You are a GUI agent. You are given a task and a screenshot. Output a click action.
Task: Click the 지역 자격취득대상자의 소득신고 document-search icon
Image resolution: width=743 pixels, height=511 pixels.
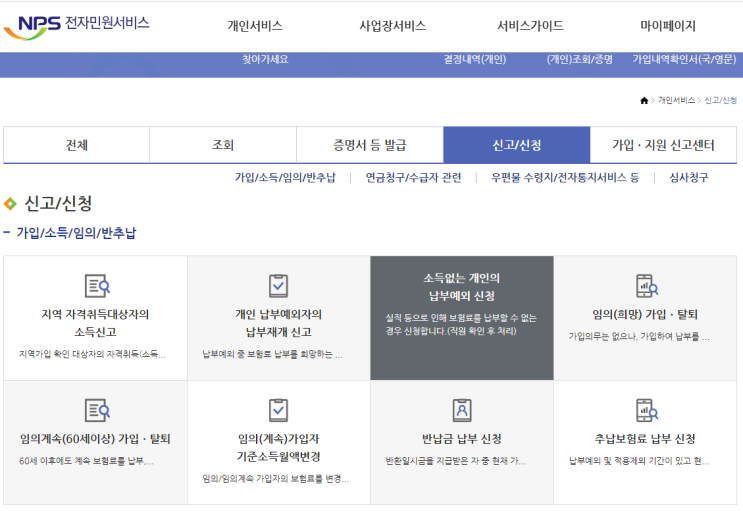pos(97,285)
